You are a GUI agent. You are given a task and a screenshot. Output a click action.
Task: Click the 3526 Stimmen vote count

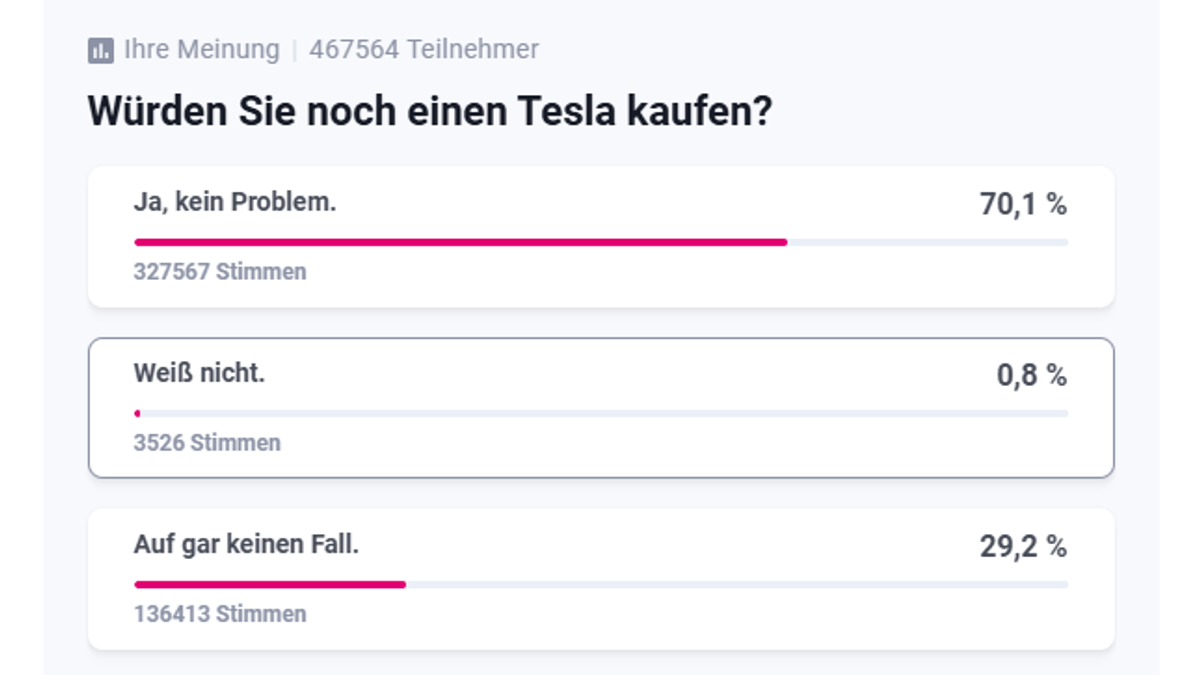click(207, 442)
